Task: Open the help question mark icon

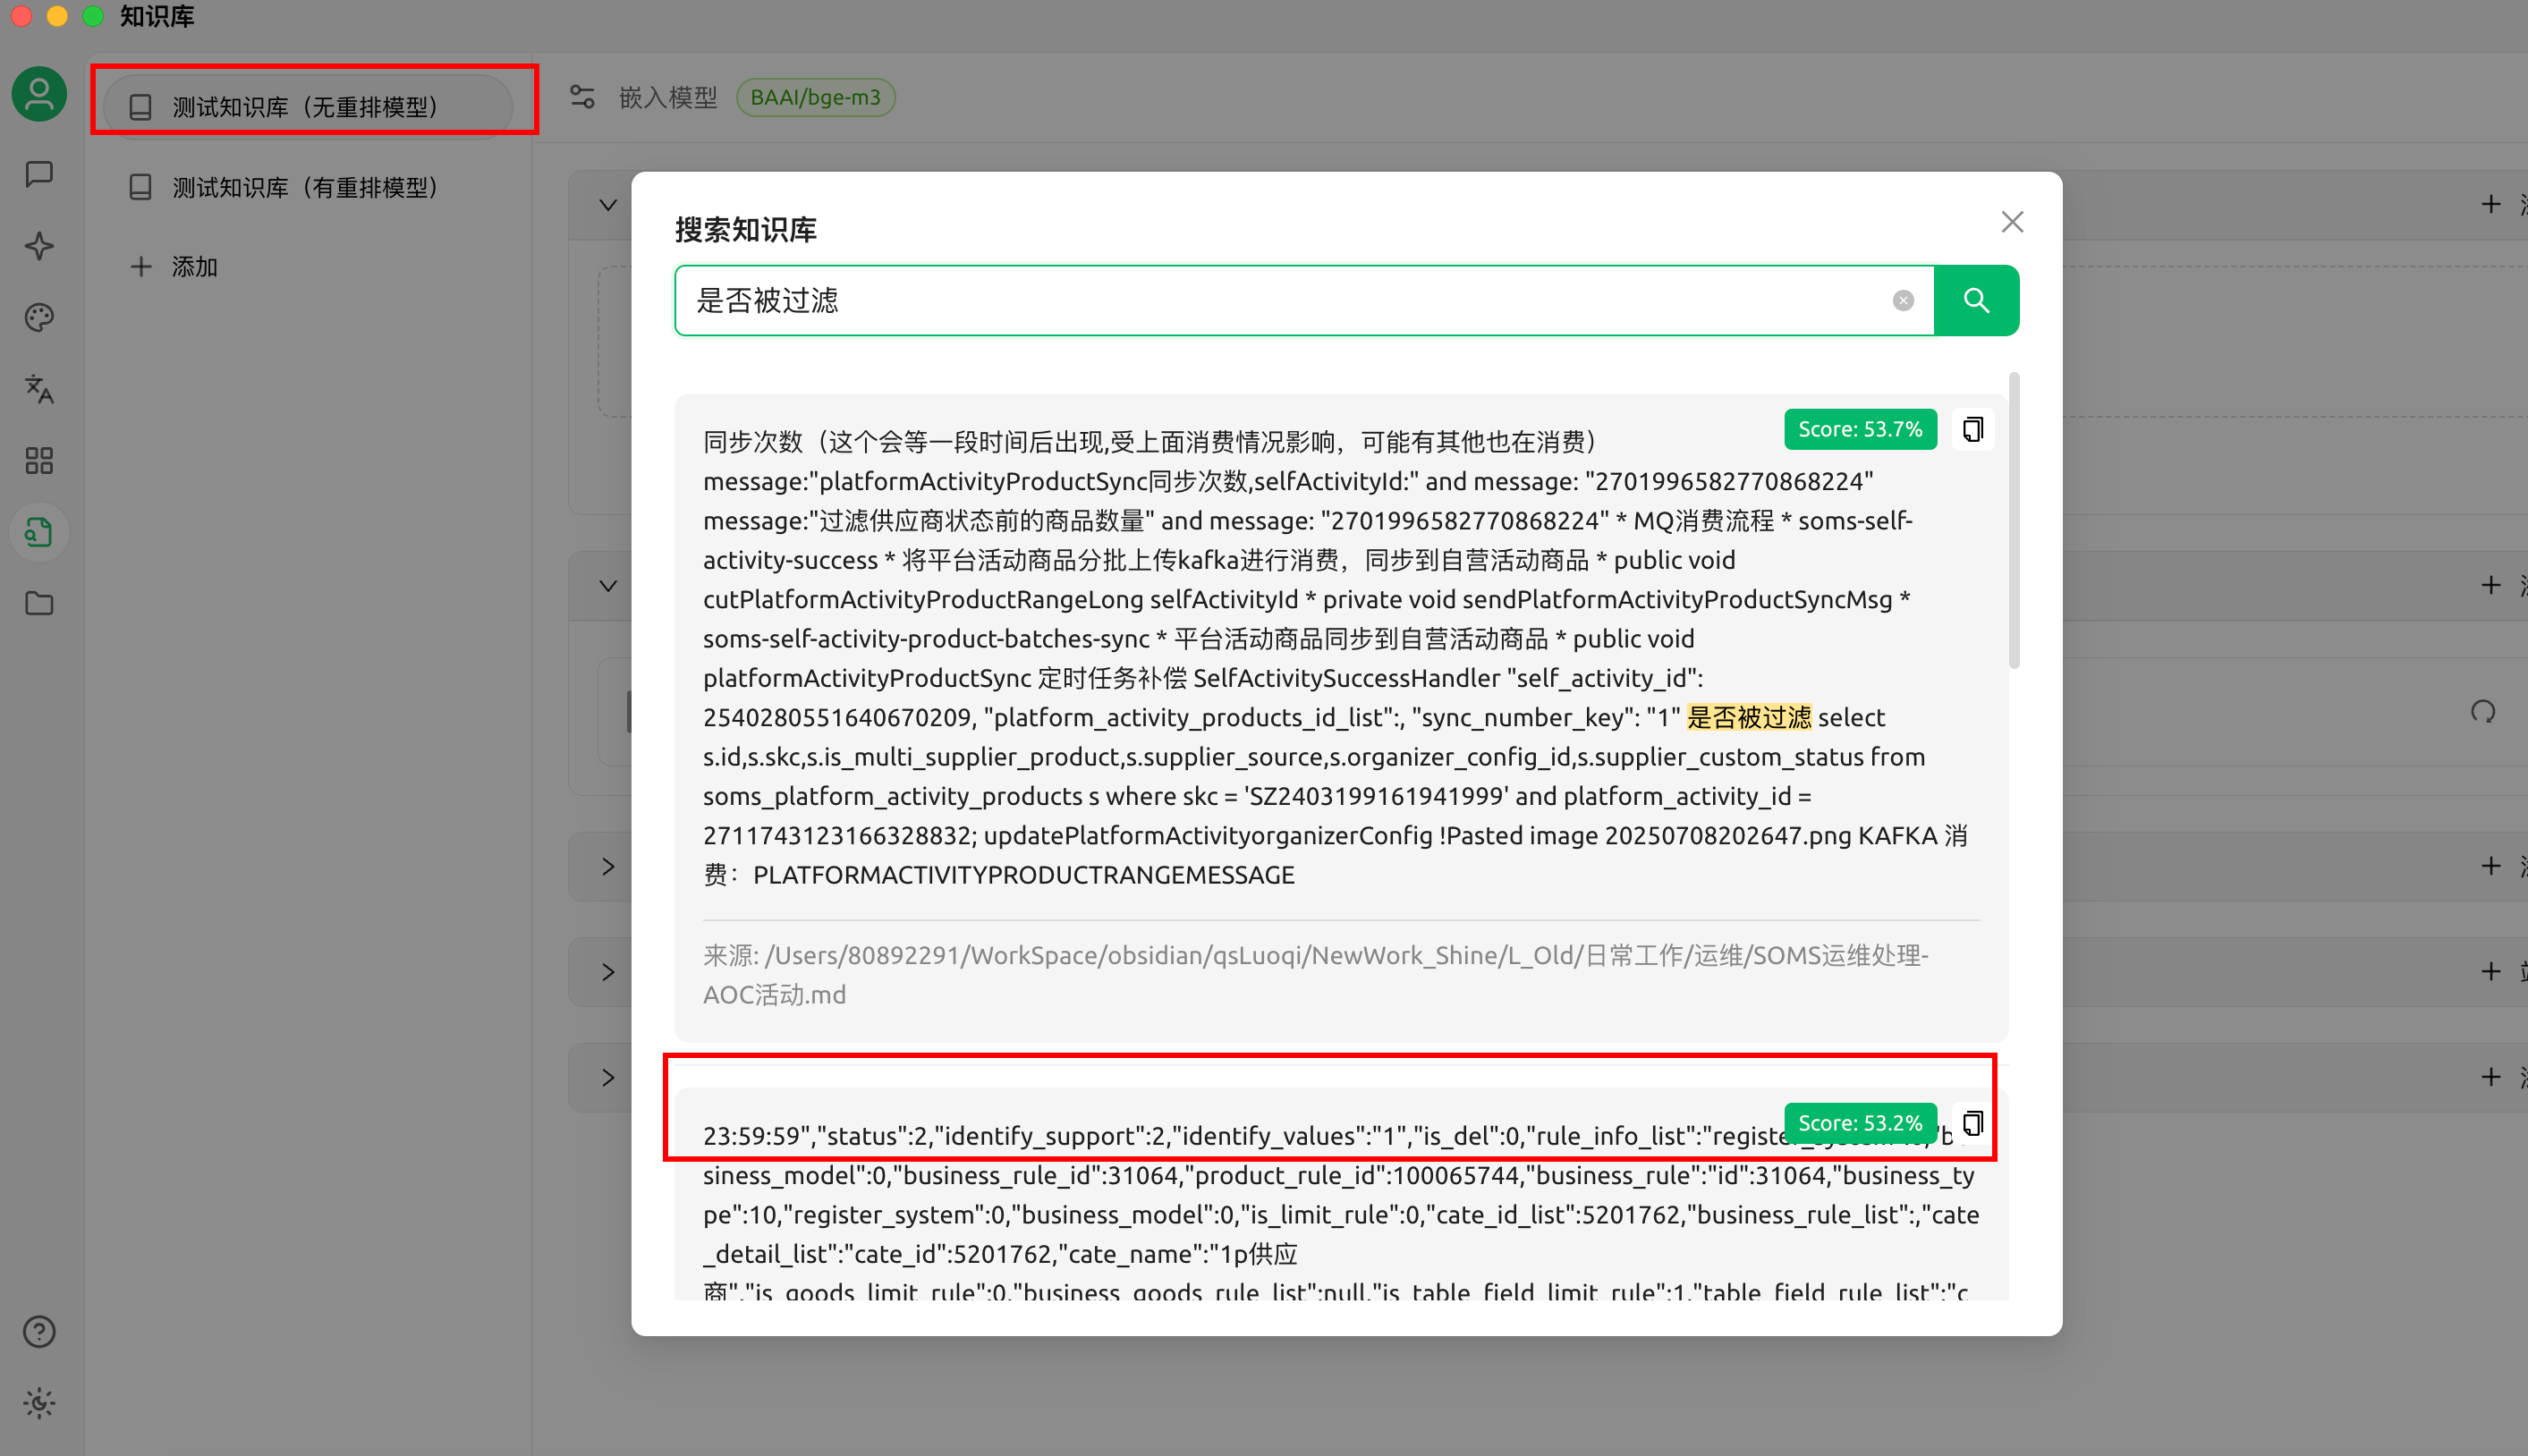Action: (39, 1332)
